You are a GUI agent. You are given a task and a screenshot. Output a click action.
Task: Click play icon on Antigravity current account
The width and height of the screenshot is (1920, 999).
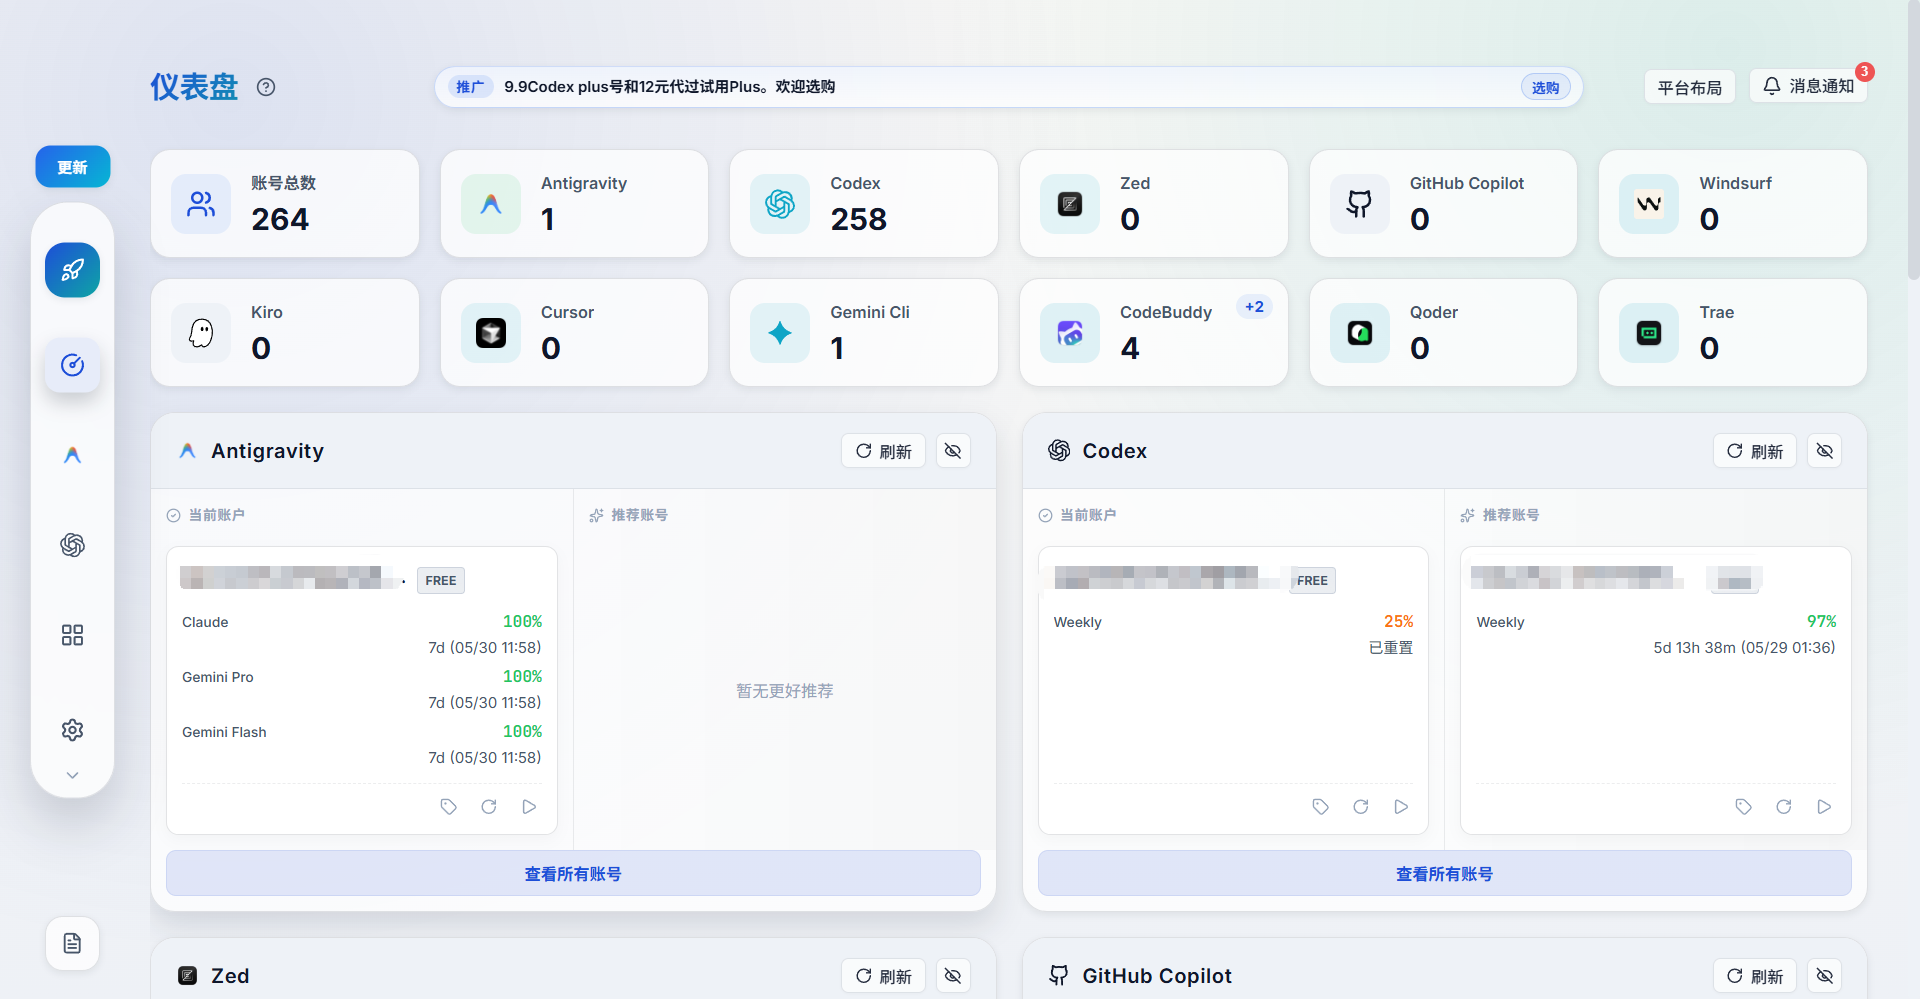pos(529,807)
